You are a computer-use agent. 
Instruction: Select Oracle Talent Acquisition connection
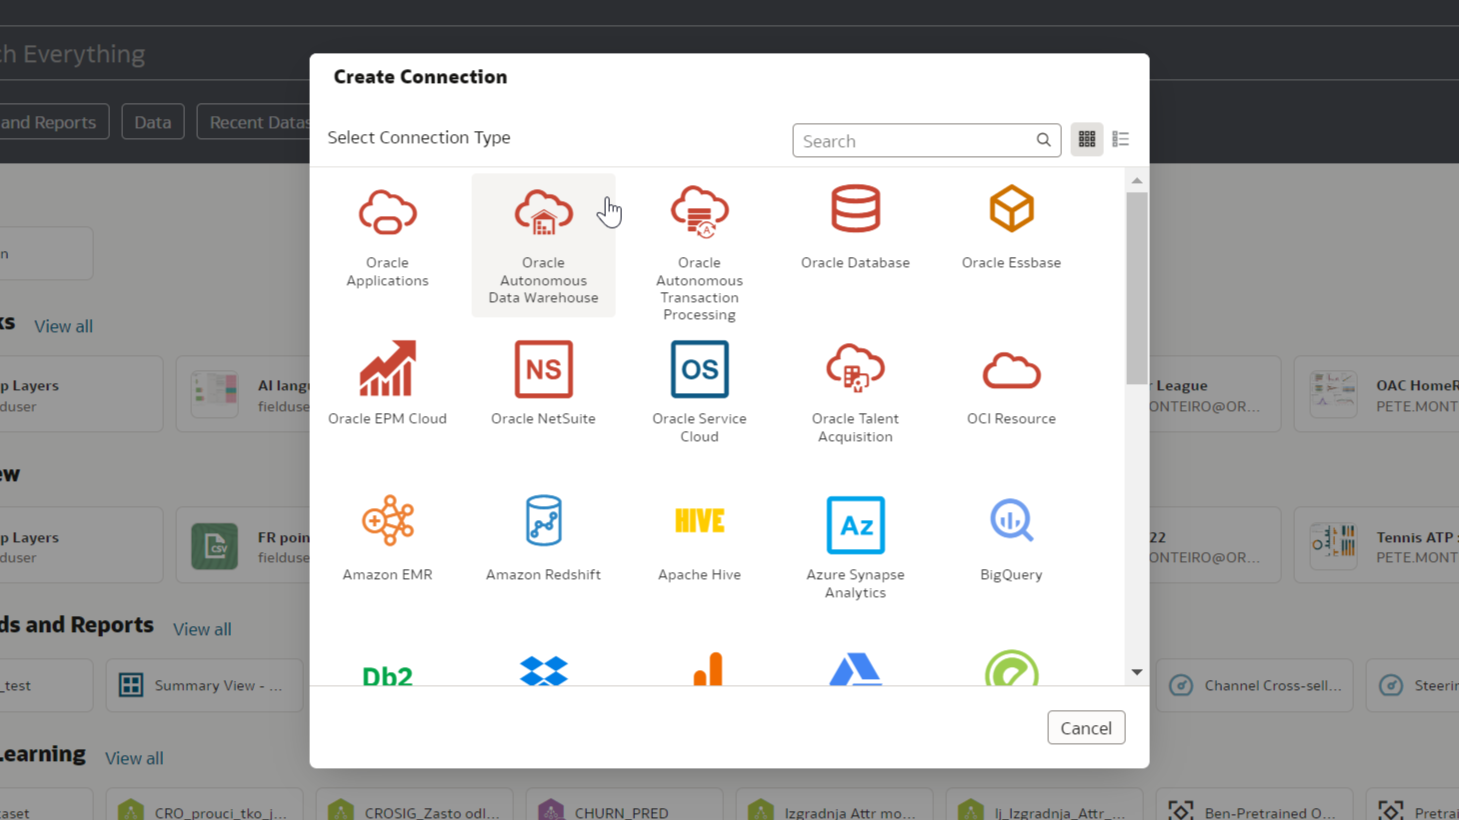[x=855, y=393]
